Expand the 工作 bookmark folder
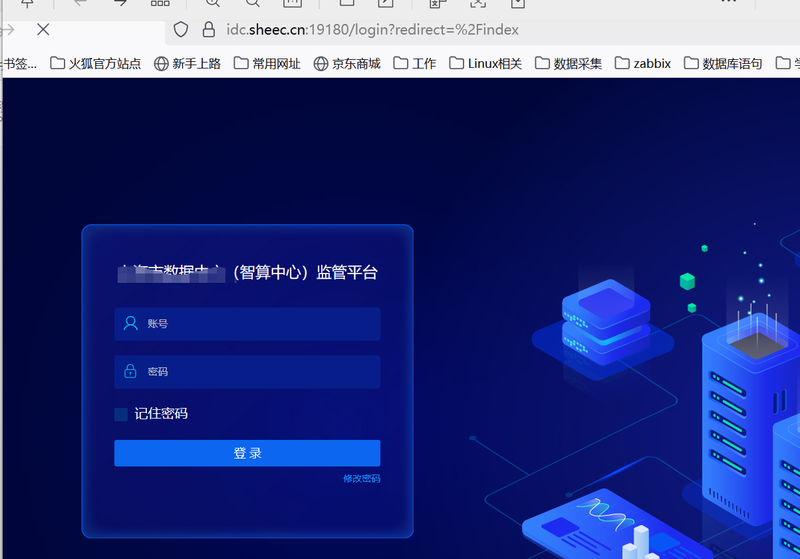Screen dimensions: 800x559 [x=415, y=63]
